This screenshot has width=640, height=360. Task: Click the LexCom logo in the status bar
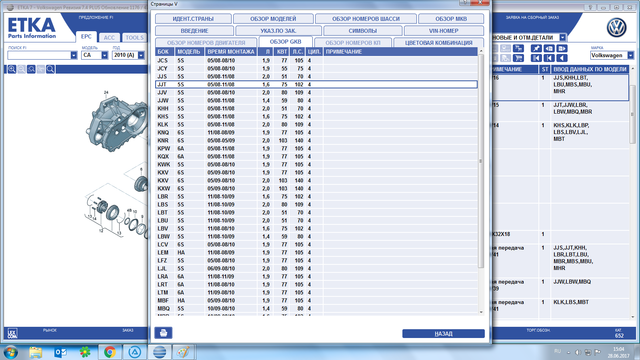coord(13,333)
